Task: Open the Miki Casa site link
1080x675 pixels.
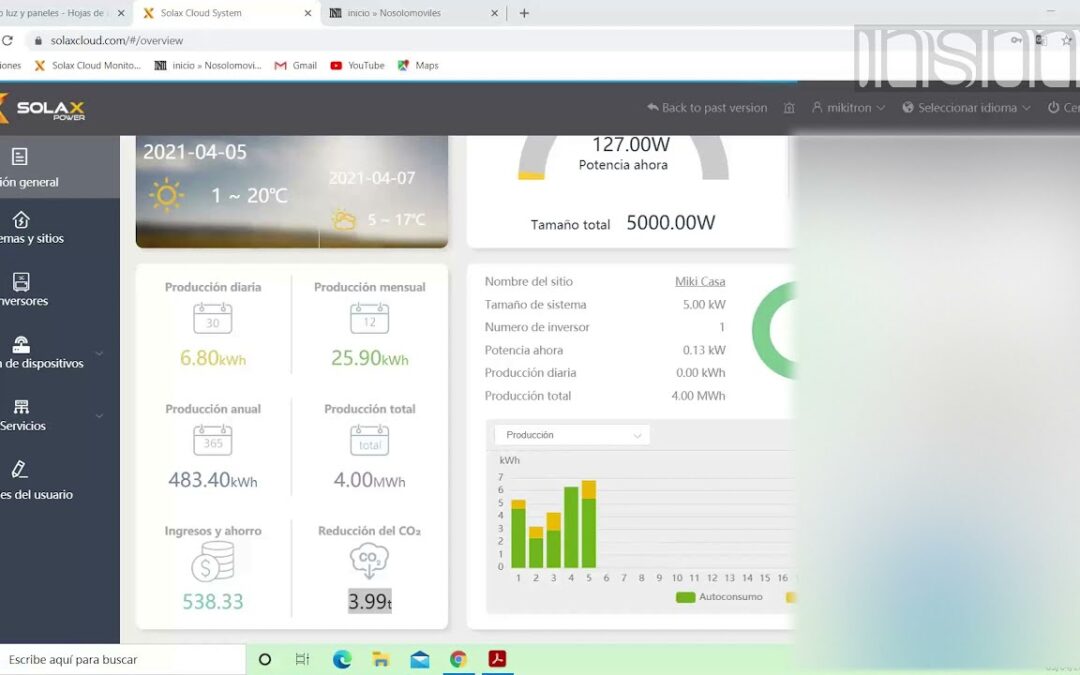Action: coord(700,282)
